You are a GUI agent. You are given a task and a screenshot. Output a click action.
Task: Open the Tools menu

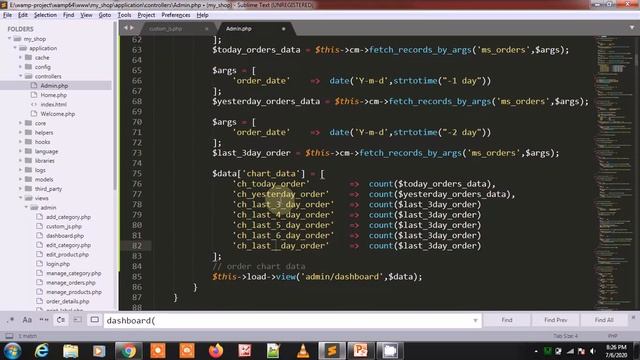pos(124,15)
